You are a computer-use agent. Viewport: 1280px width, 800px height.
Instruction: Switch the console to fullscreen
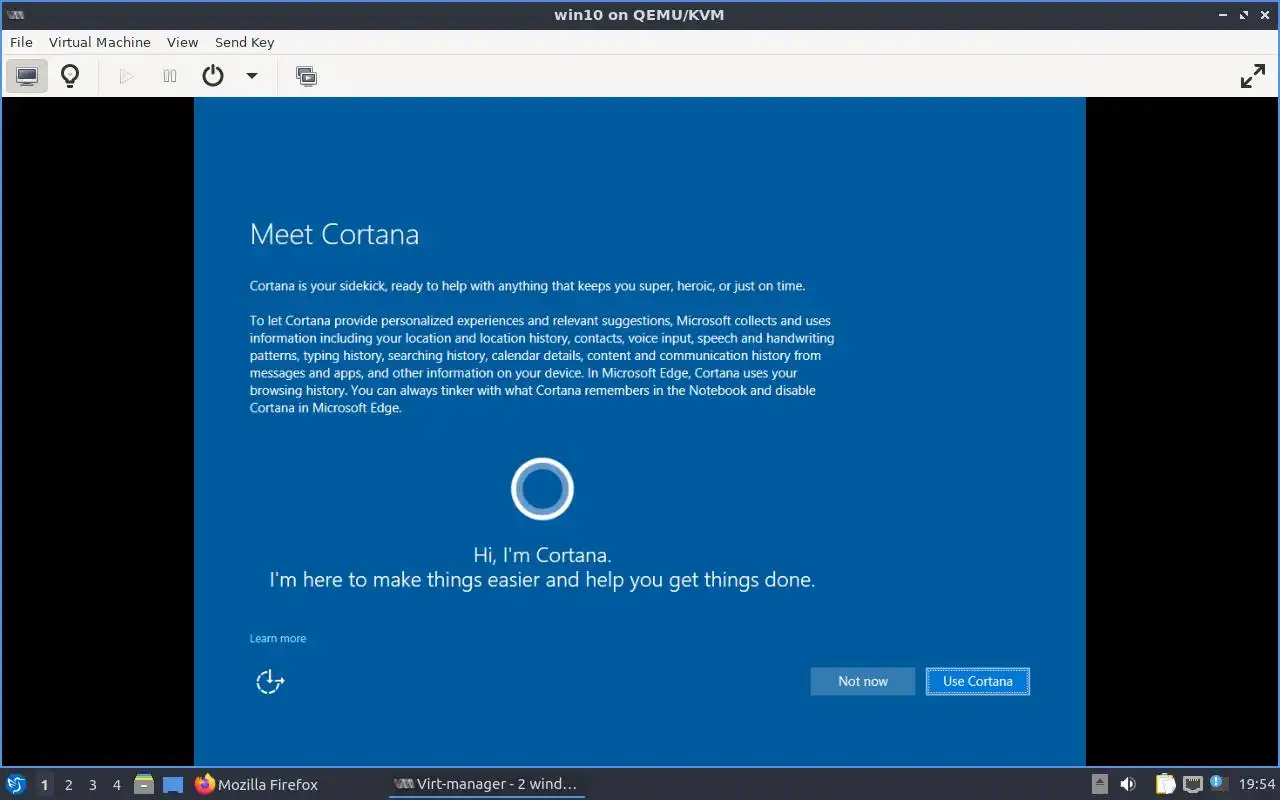tap(1253, 76)
